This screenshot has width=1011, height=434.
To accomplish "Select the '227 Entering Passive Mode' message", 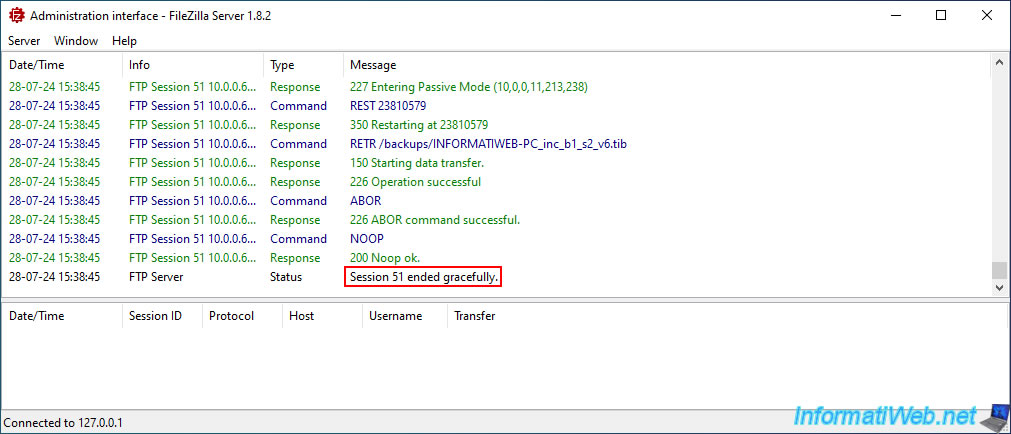I will [x=469, y=86].
